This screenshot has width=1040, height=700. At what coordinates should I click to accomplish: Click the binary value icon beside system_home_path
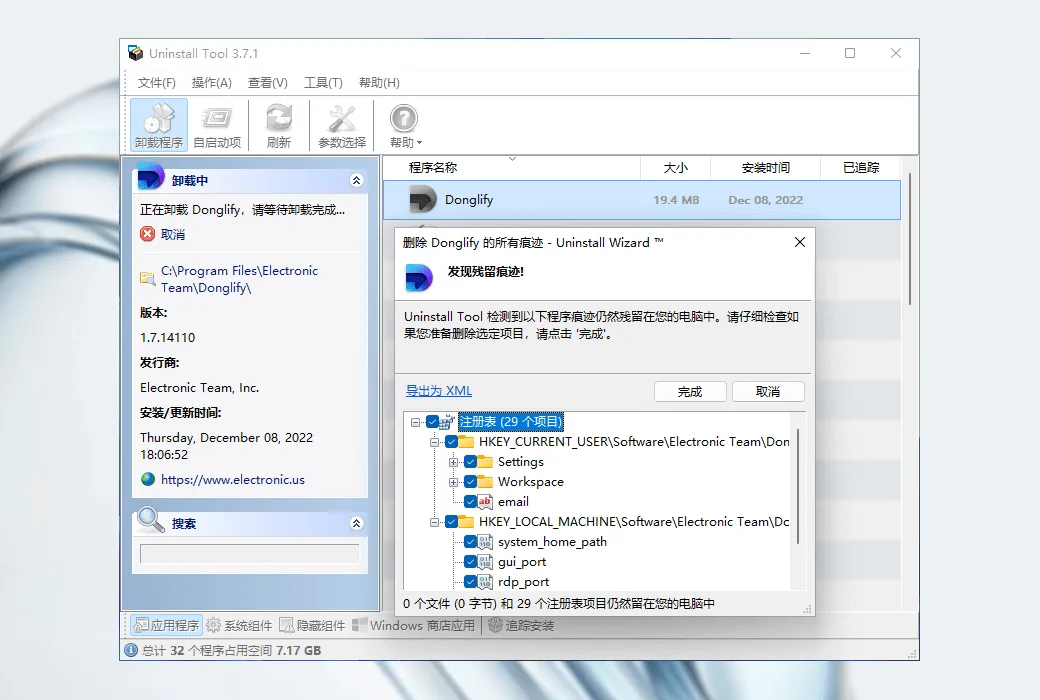point(486,542)
